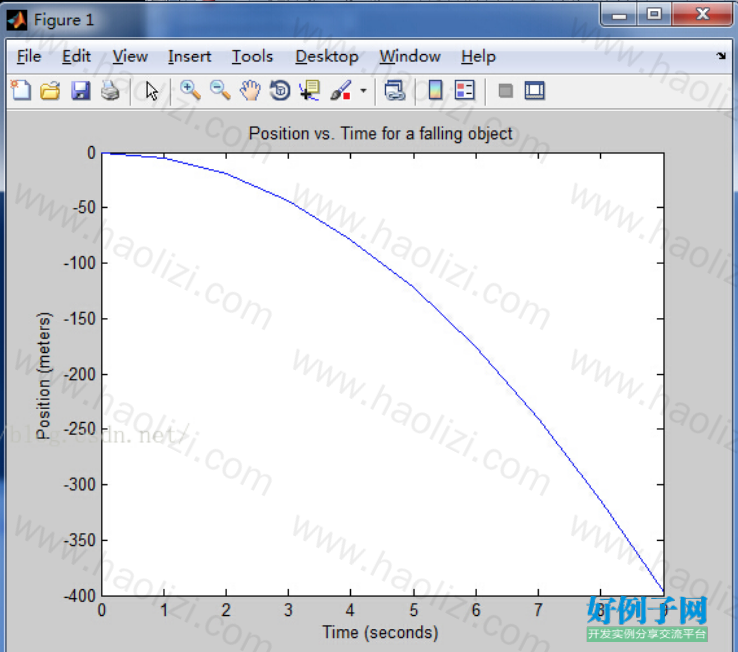Image resolution: width=738 pixels, height=652 pixels.
Task: Create a new figure with toolbar icon
Action: [21, 90]
